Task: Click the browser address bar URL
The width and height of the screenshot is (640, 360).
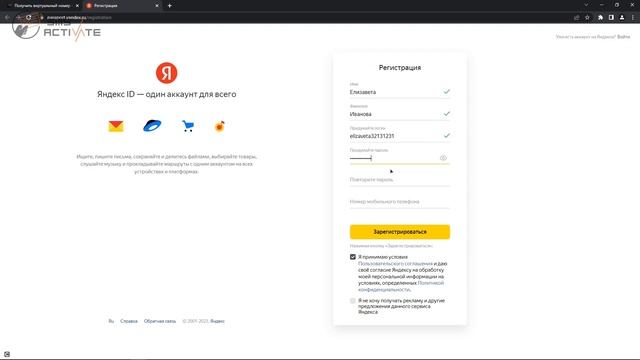Action: click(79, 18)
